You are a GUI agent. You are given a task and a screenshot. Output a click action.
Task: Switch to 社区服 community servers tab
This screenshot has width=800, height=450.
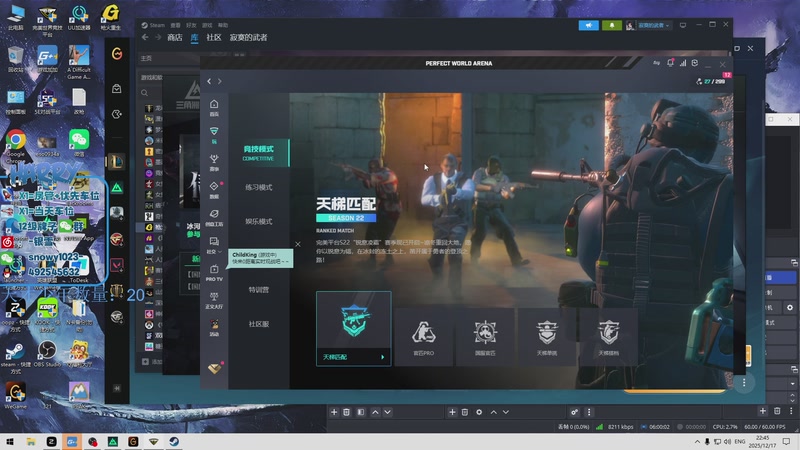pos(259,324)
